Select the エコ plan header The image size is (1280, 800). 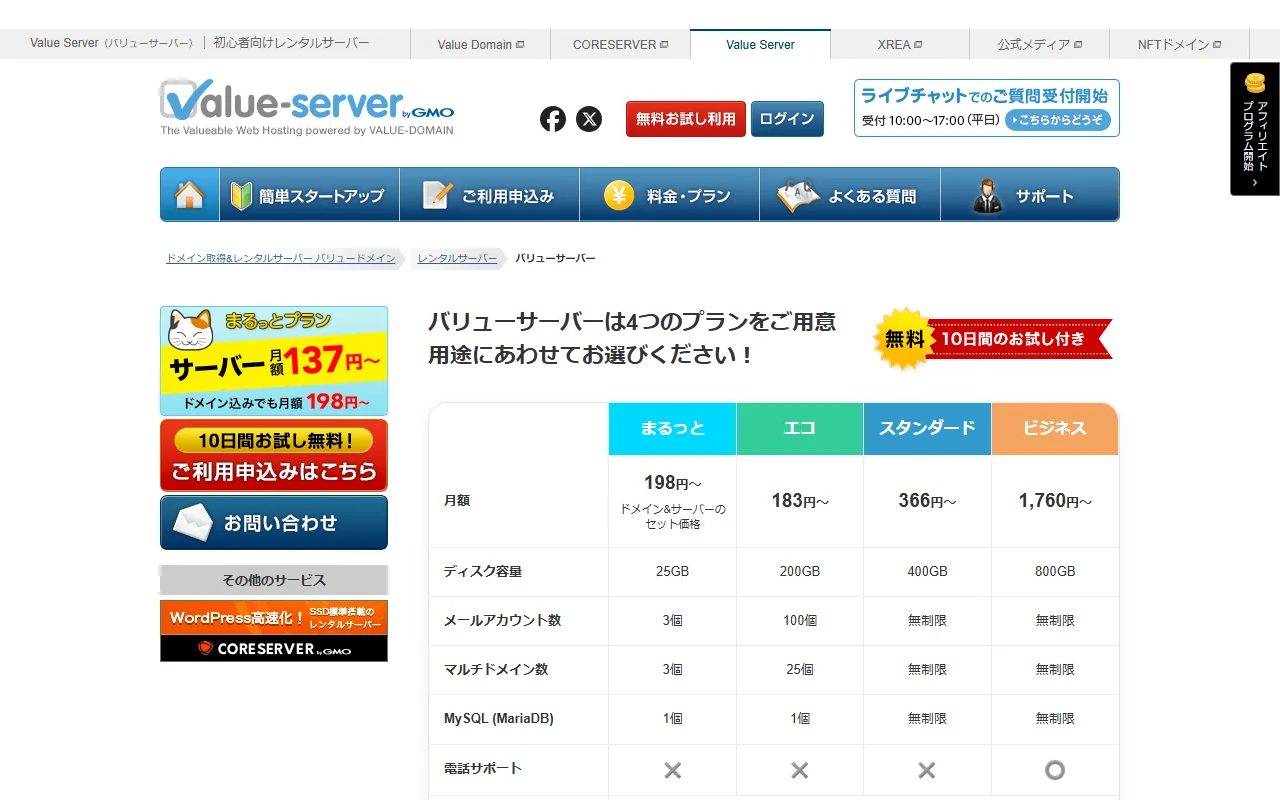point(800,428)
